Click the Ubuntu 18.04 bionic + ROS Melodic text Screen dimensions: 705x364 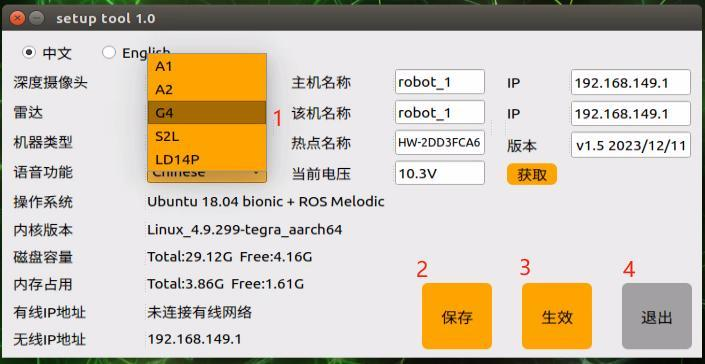pyautogui.click(x=266, y=201)
